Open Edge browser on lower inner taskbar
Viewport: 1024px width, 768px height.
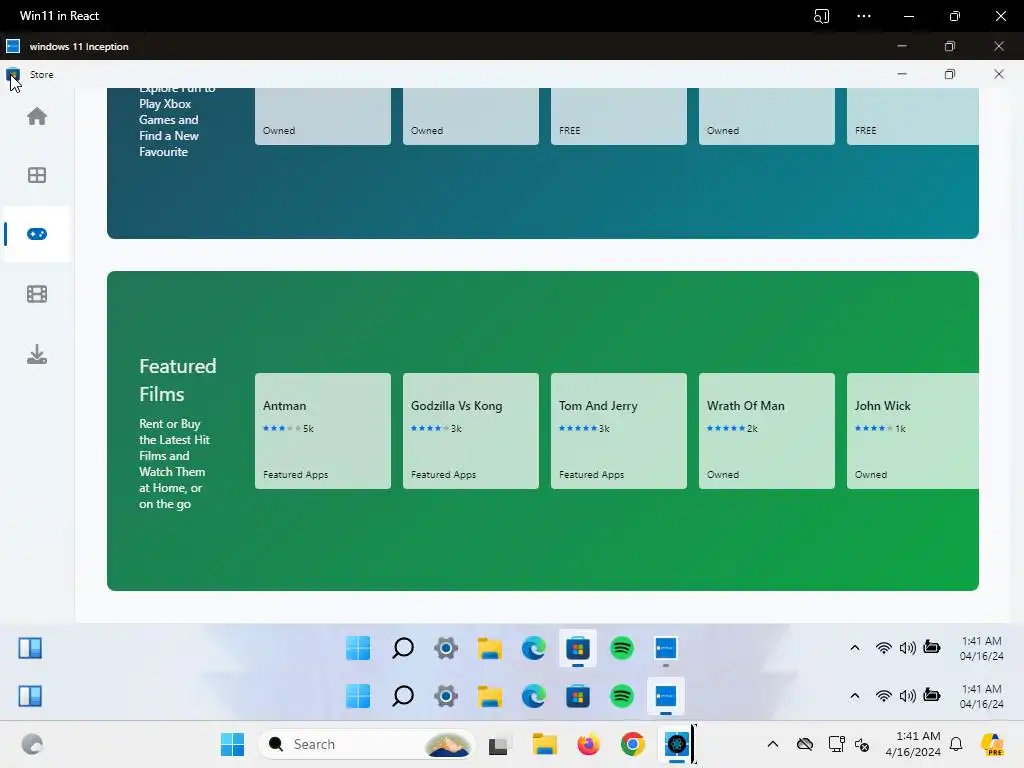tap(534, 696)
